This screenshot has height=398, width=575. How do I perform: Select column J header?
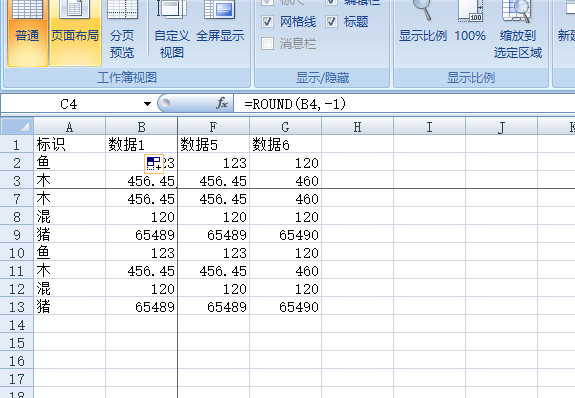[x=501, y=127]
